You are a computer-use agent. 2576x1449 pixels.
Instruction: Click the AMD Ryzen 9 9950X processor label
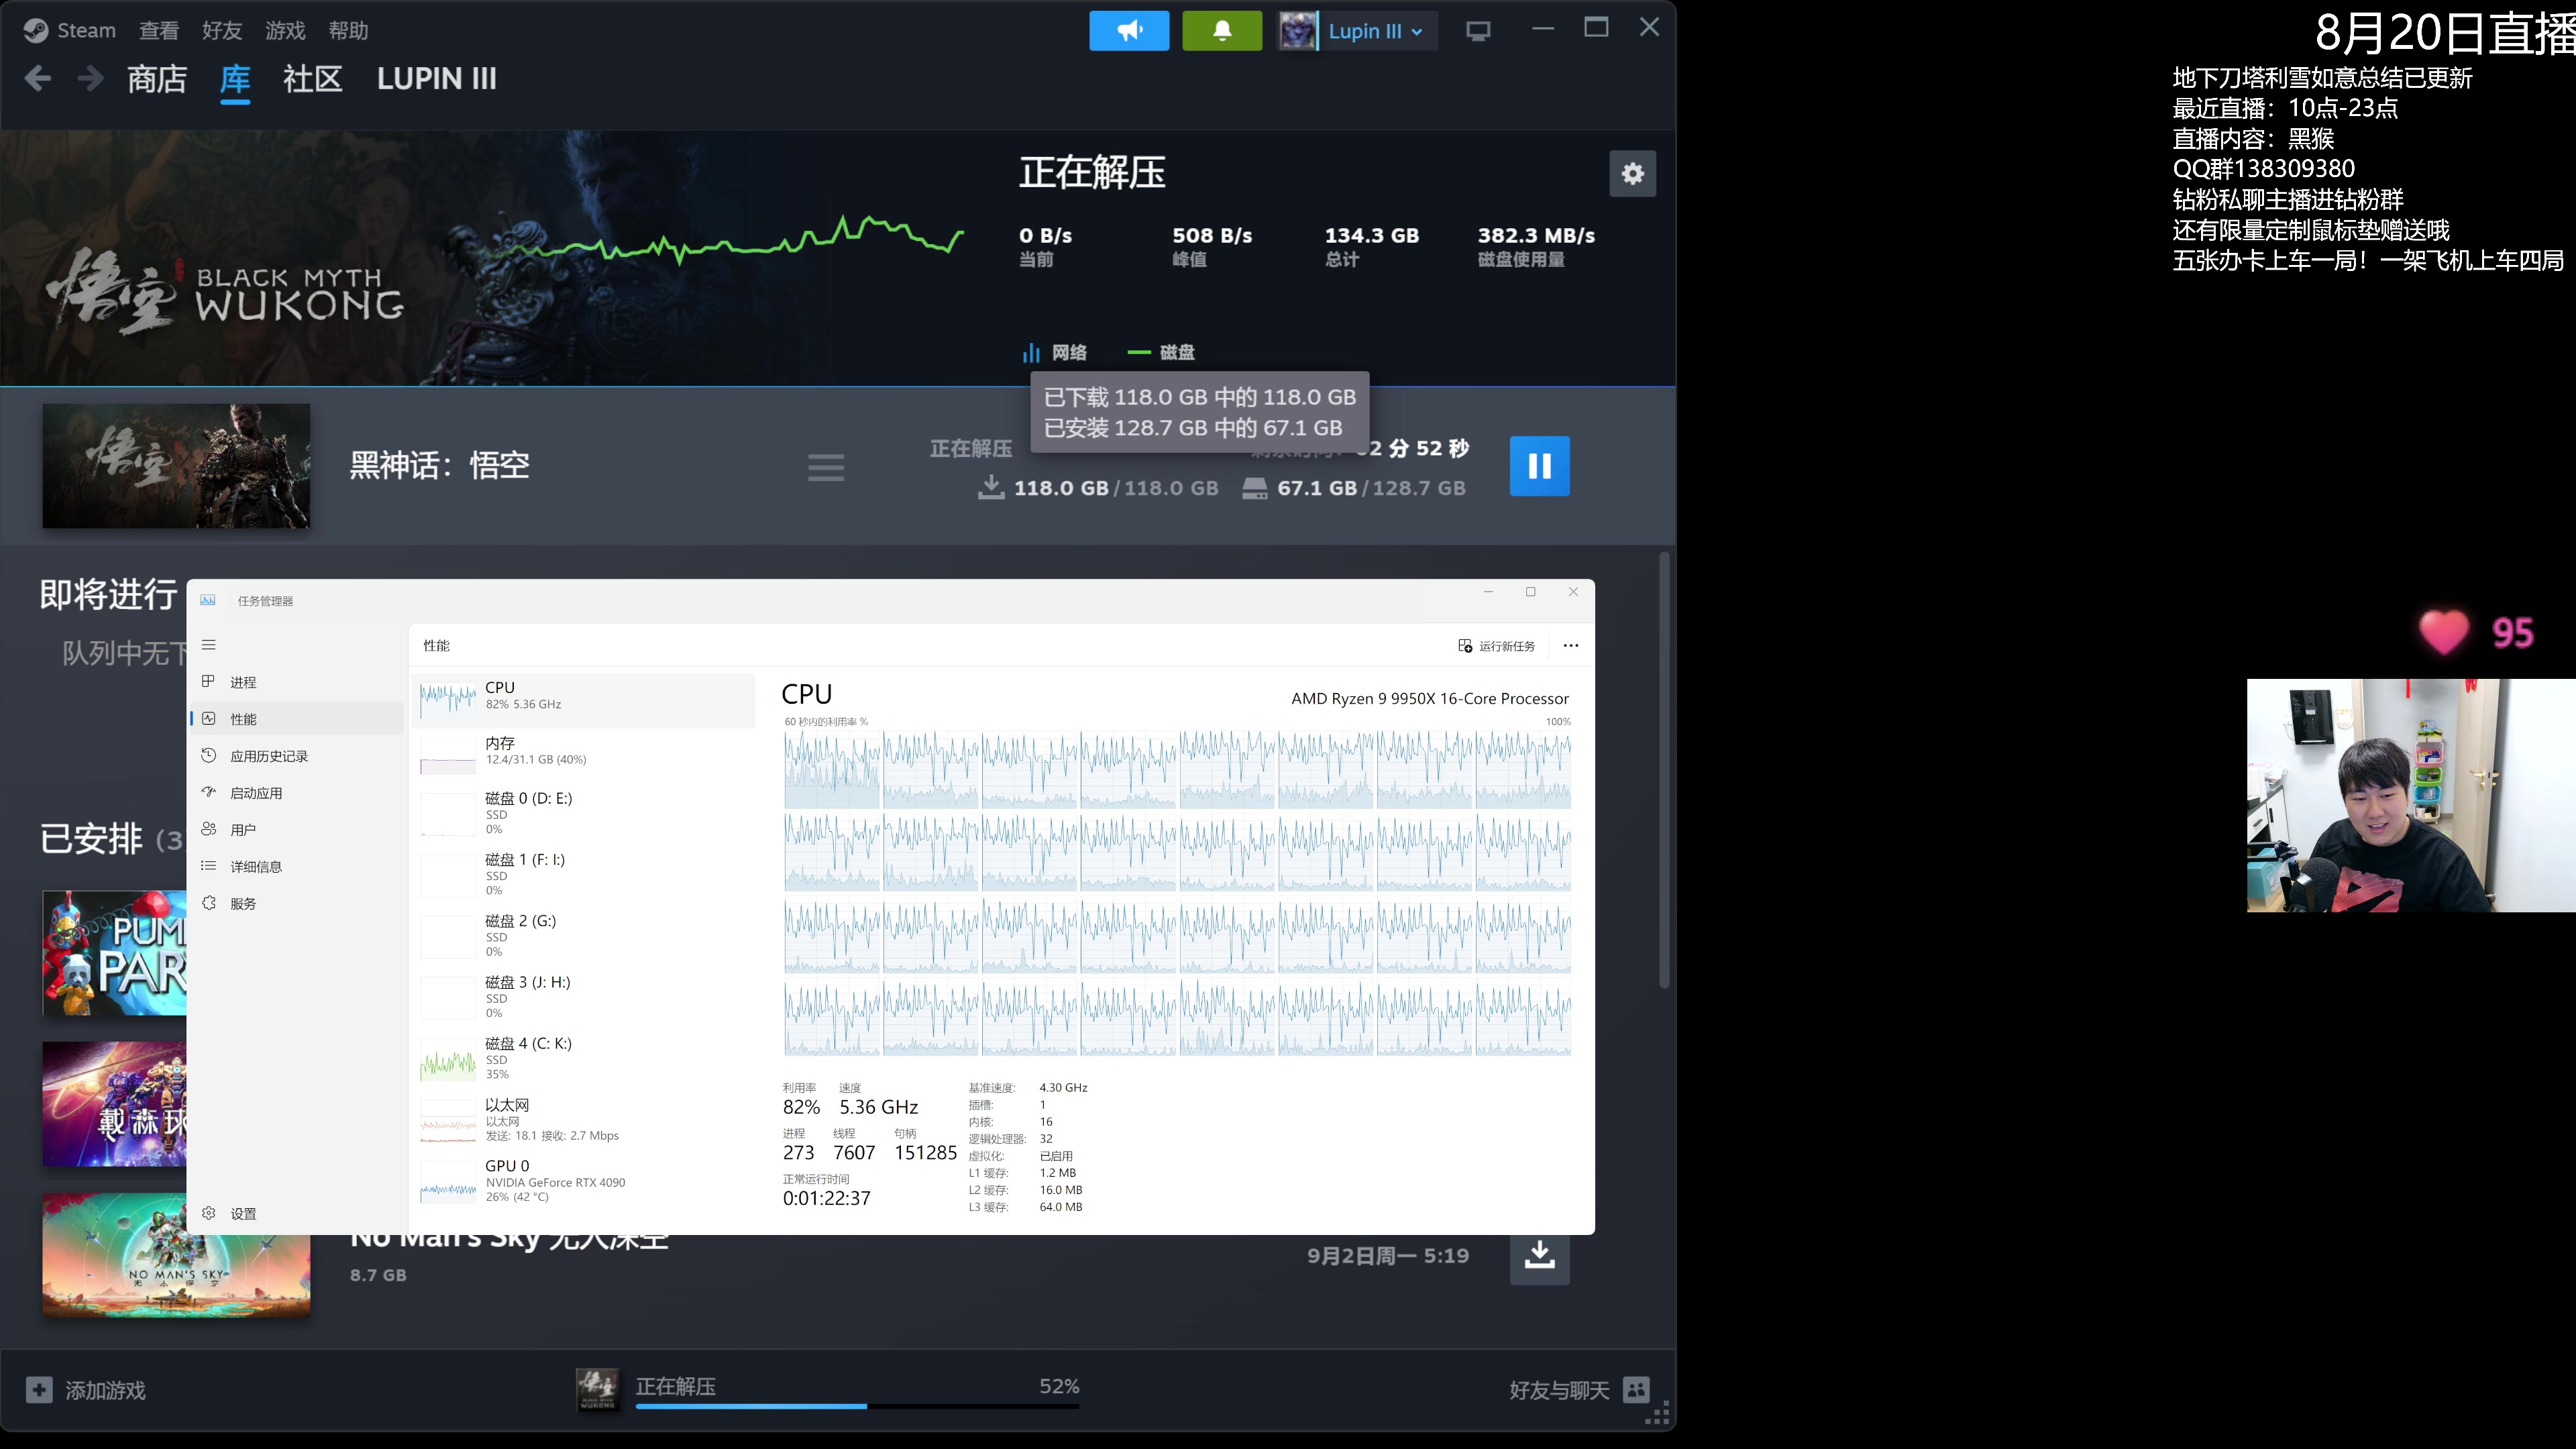[1430, 698]
